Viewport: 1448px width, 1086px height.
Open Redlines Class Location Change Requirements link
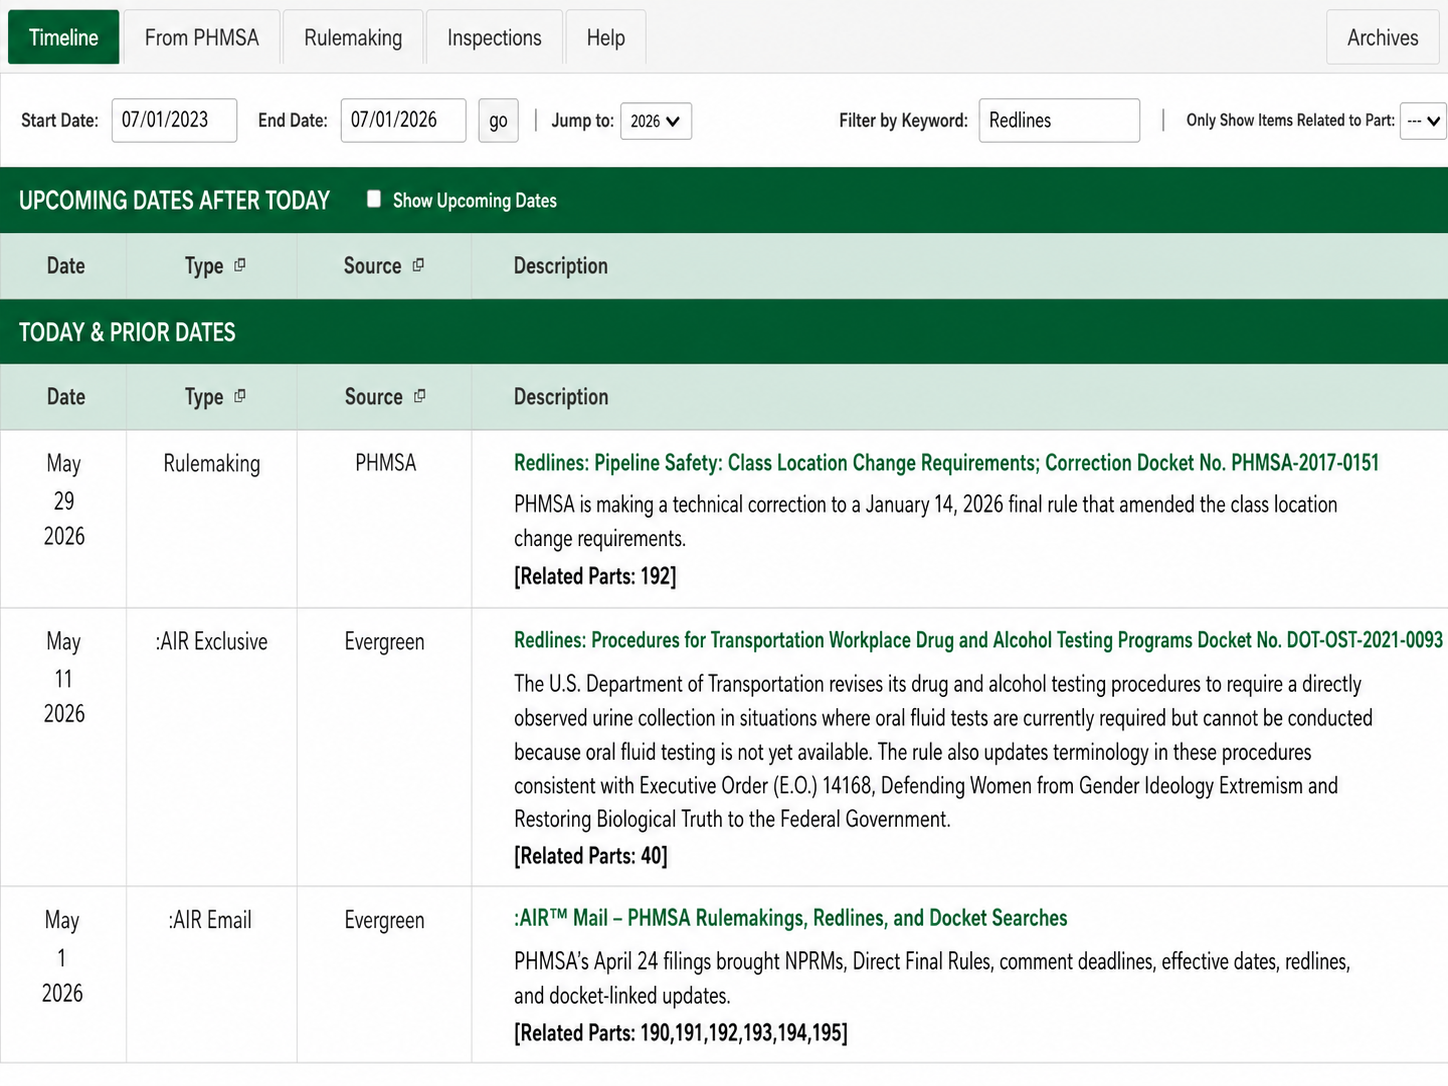coord(946,463)
